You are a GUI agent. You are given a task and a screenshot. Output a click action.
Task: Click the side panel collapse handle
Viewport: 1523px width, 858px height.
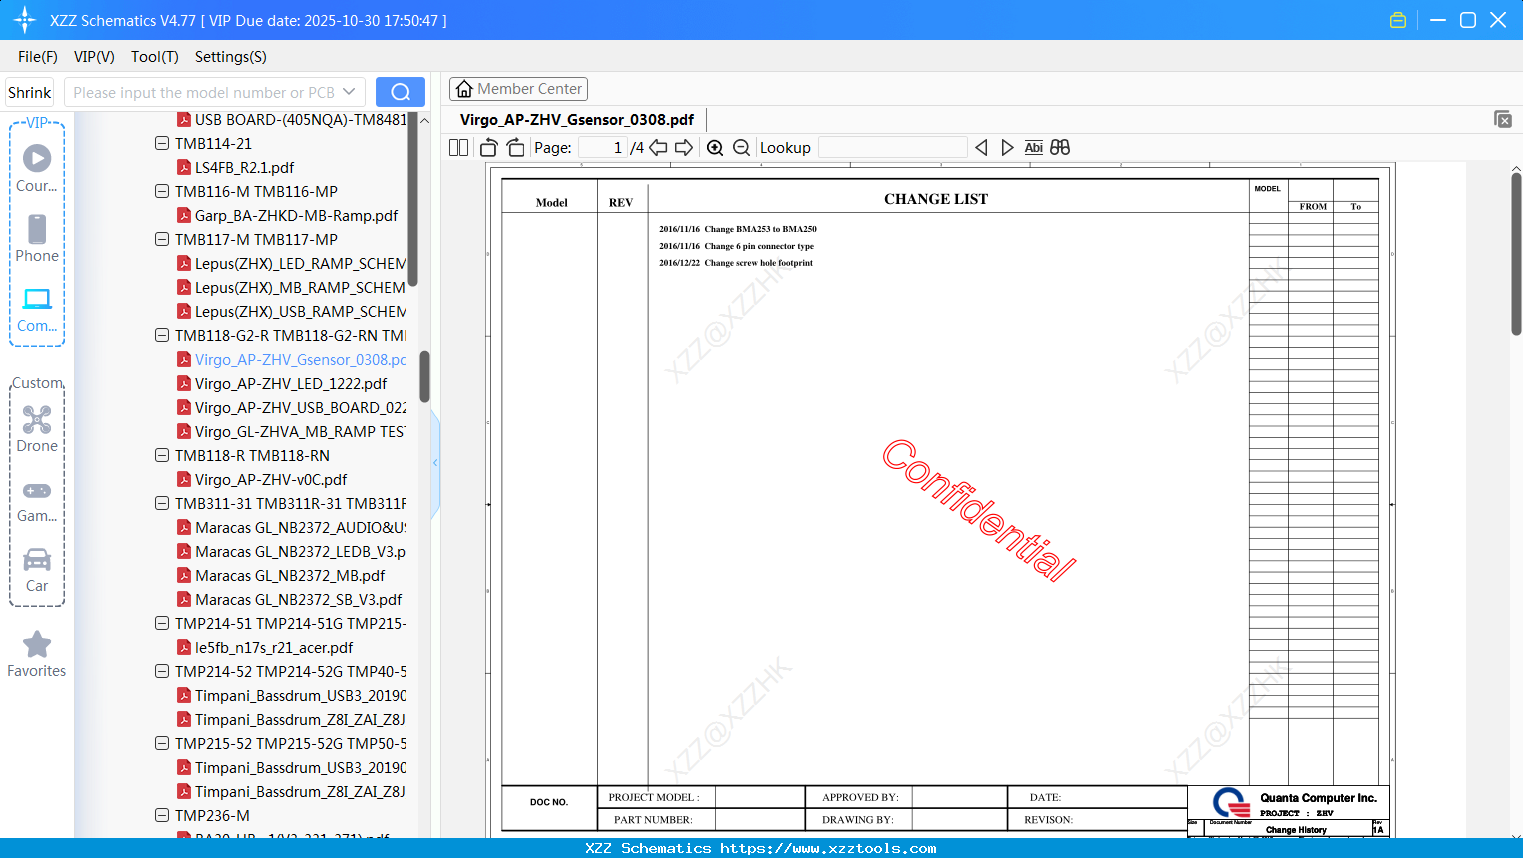coord(435,463)
